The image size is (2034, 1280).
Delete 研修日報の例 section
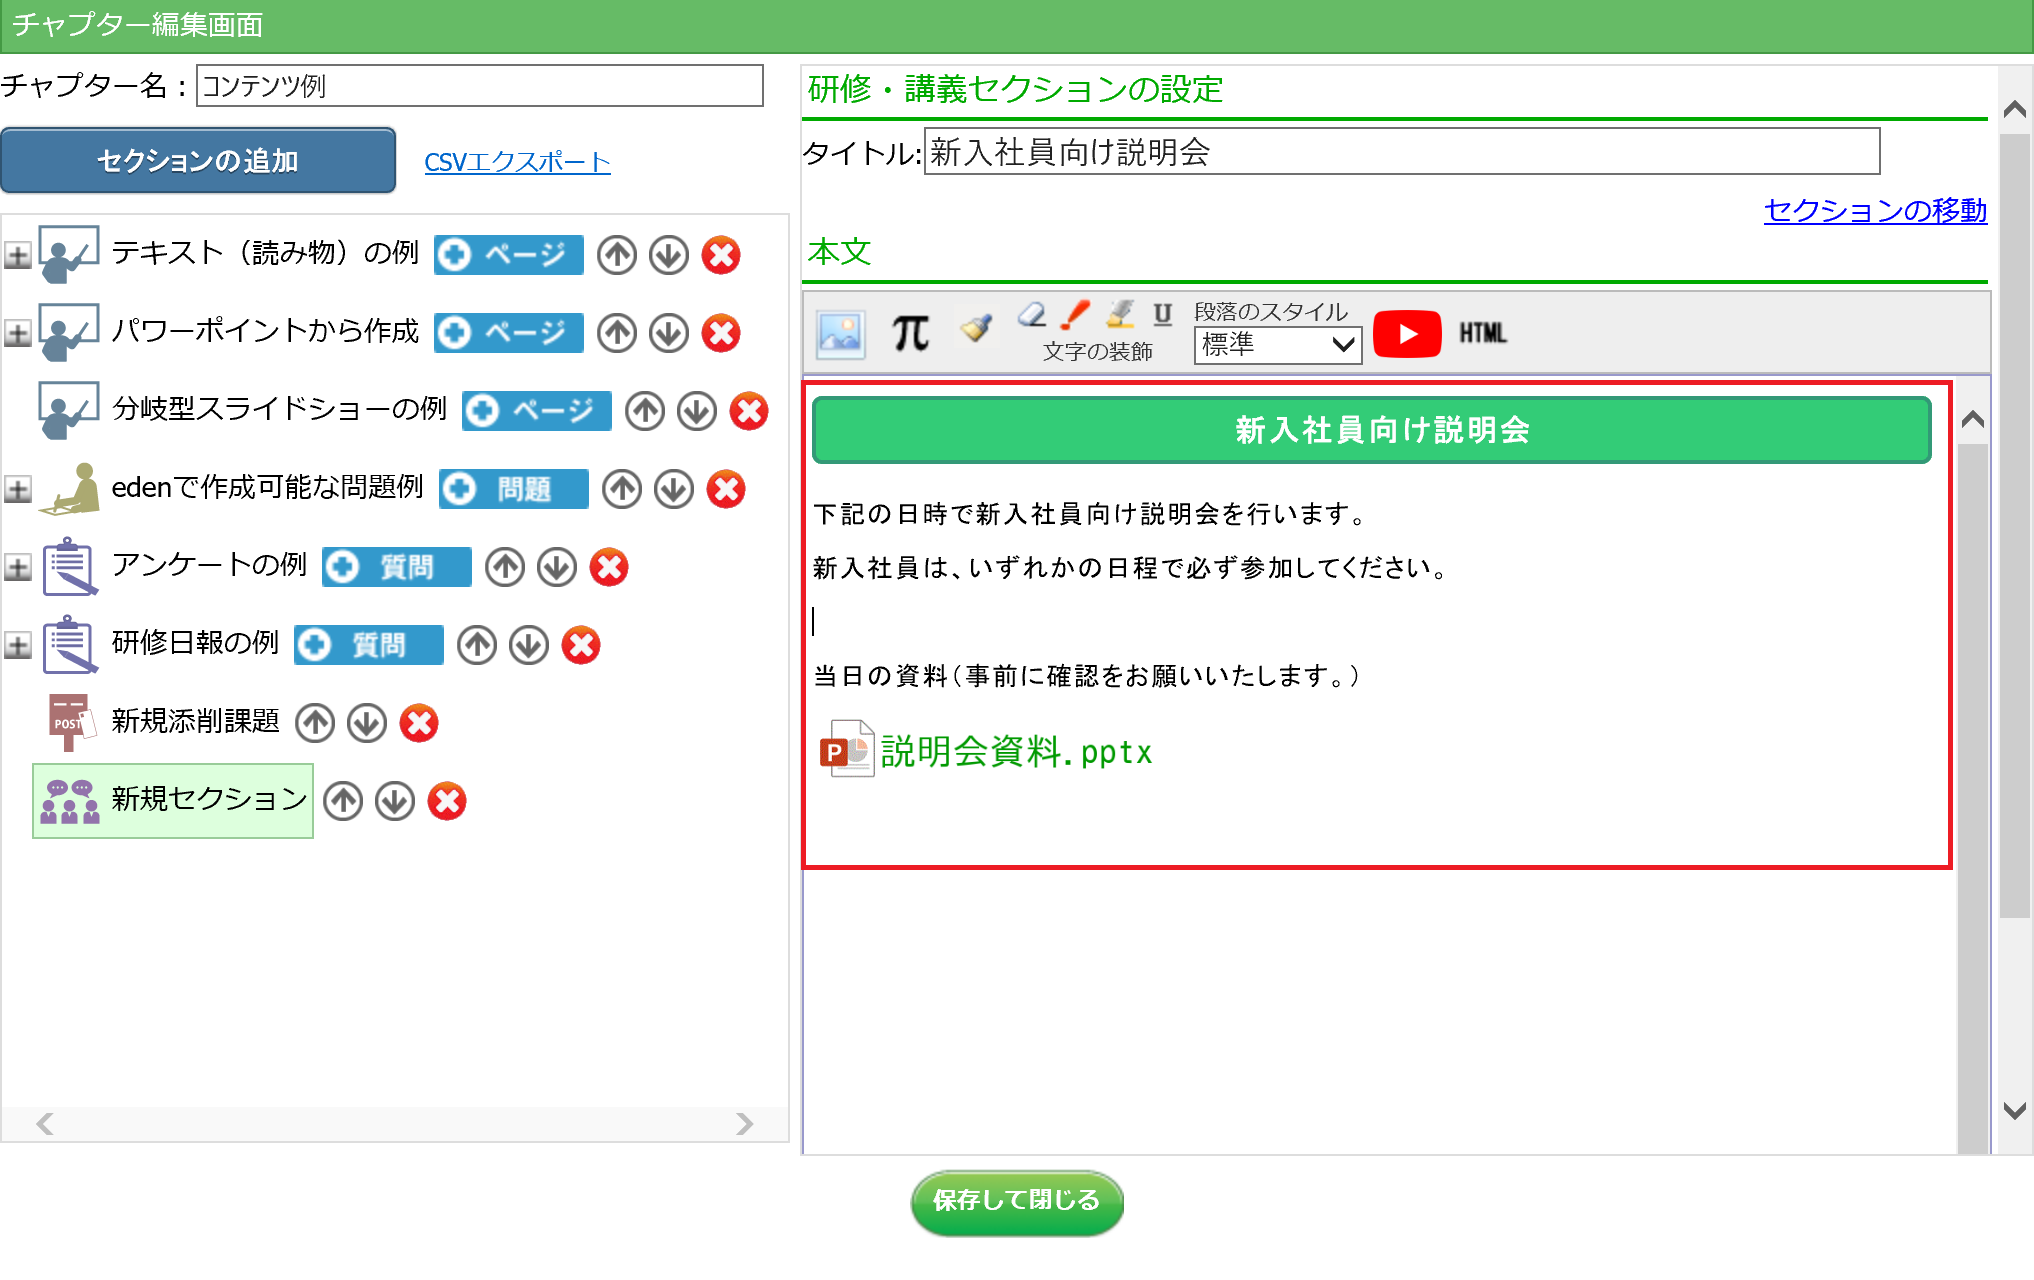pyautogui.click(x=581, y=645)
